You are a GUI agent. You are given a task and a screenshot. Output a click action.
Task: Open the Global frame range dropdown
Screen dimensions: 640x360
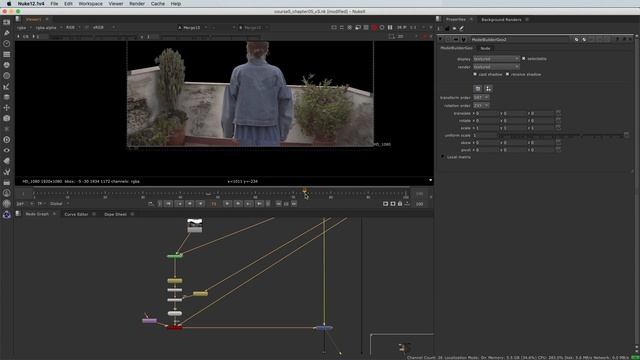[x=59, y=204]
